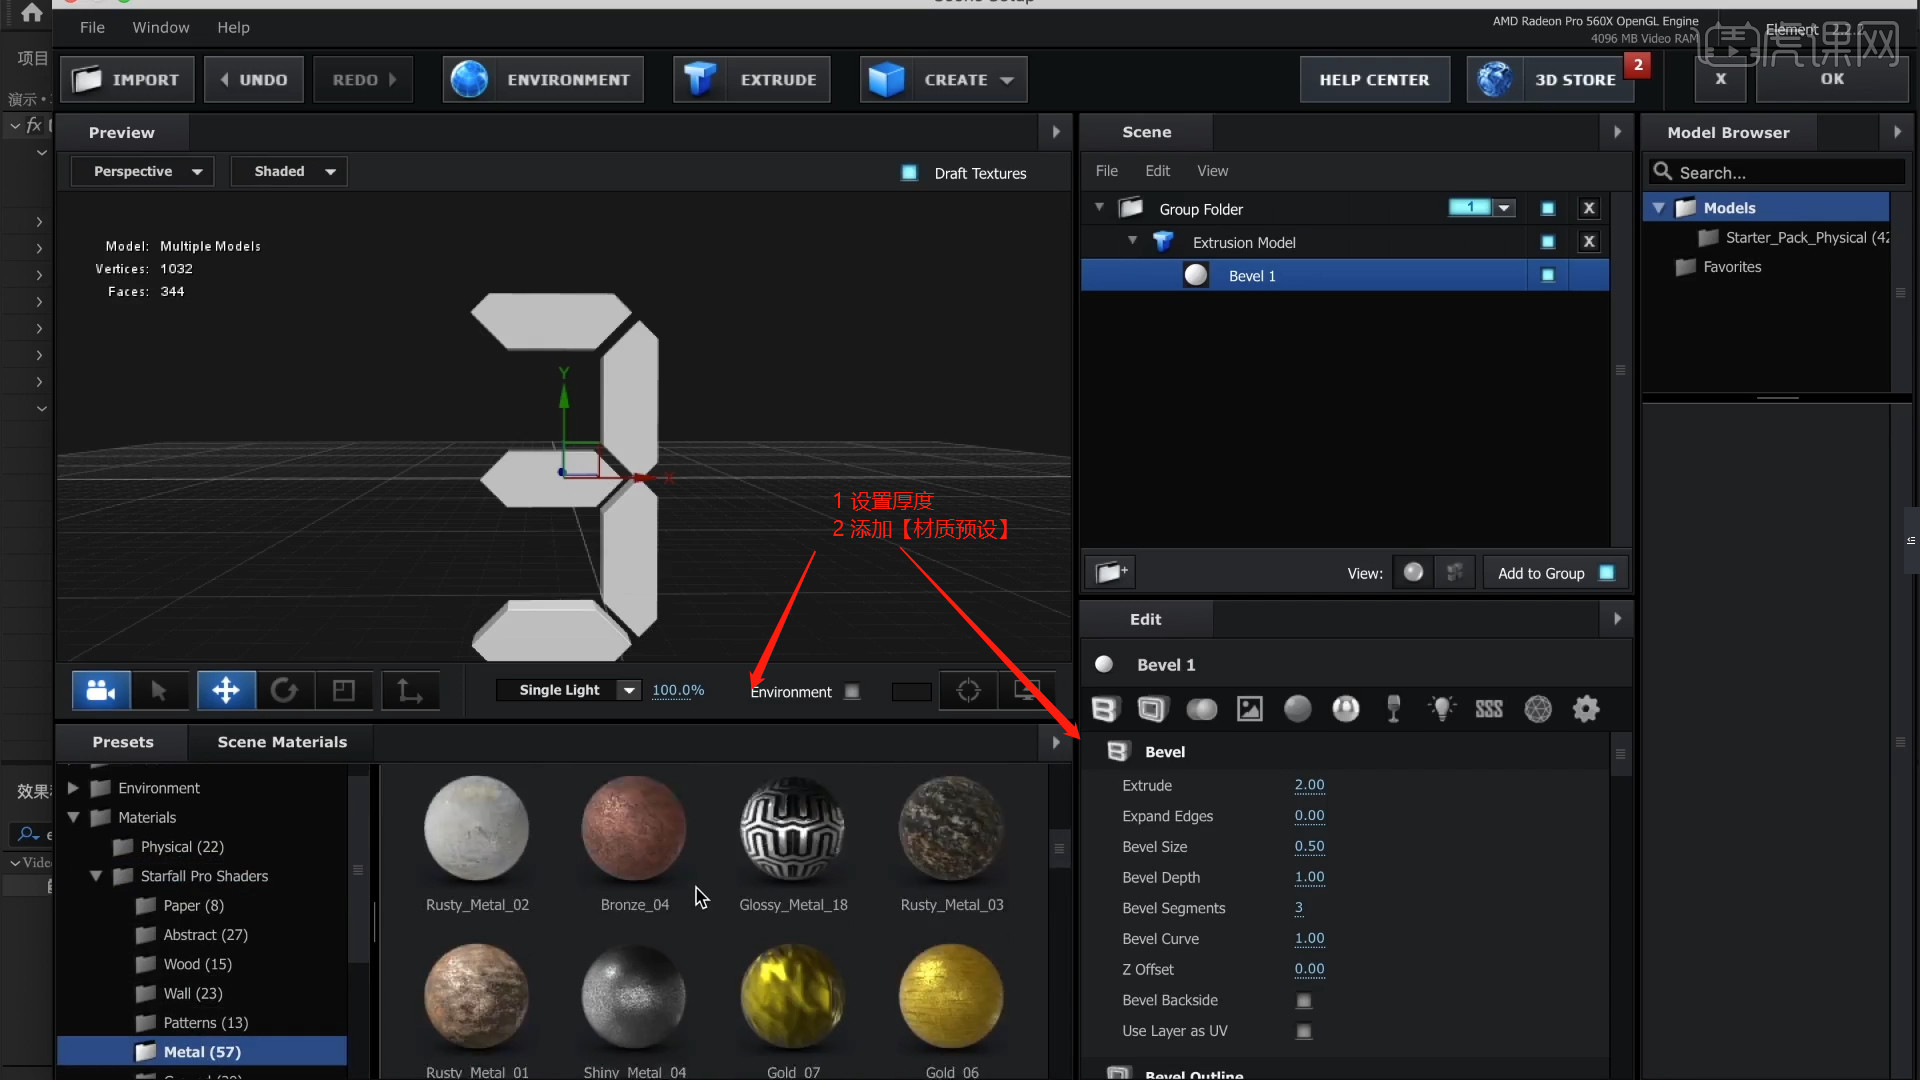Open Group Folder group number dropdown
Viewport: 1920px width, 1080px height.
pyautogui.click(x=1504, y=208)
